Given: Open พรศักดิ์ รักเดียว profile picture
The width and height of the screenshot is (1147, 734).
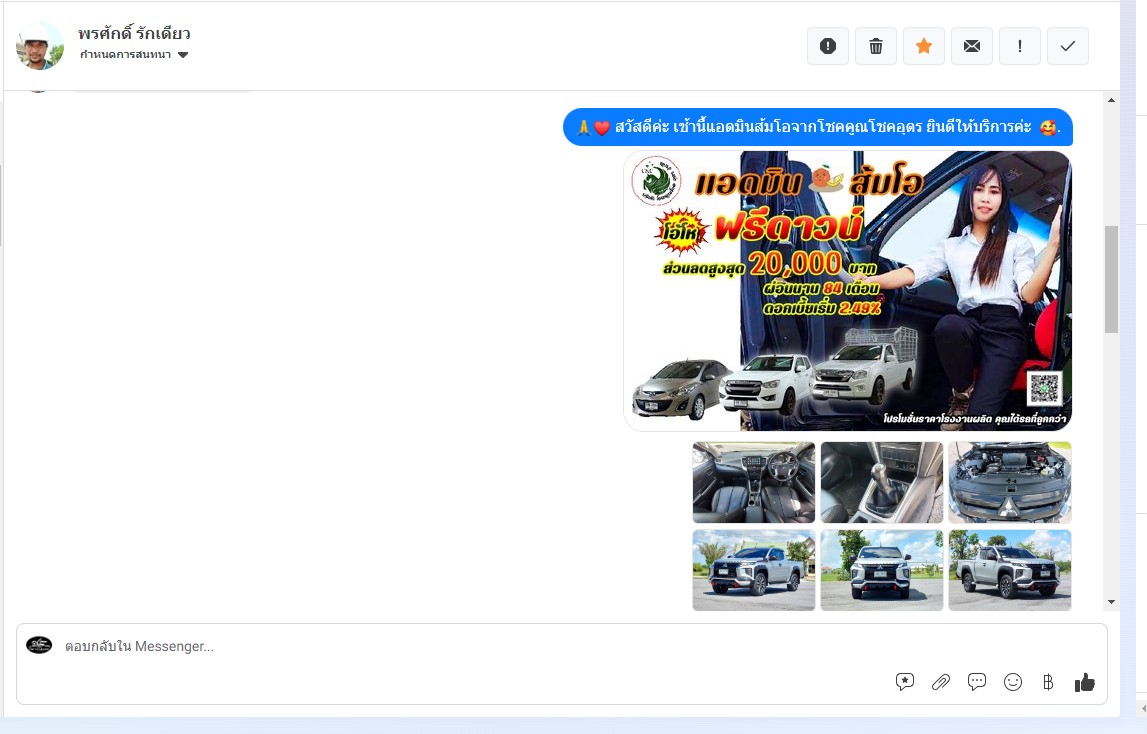Looking at the screenshot, I should coord(40,45).
